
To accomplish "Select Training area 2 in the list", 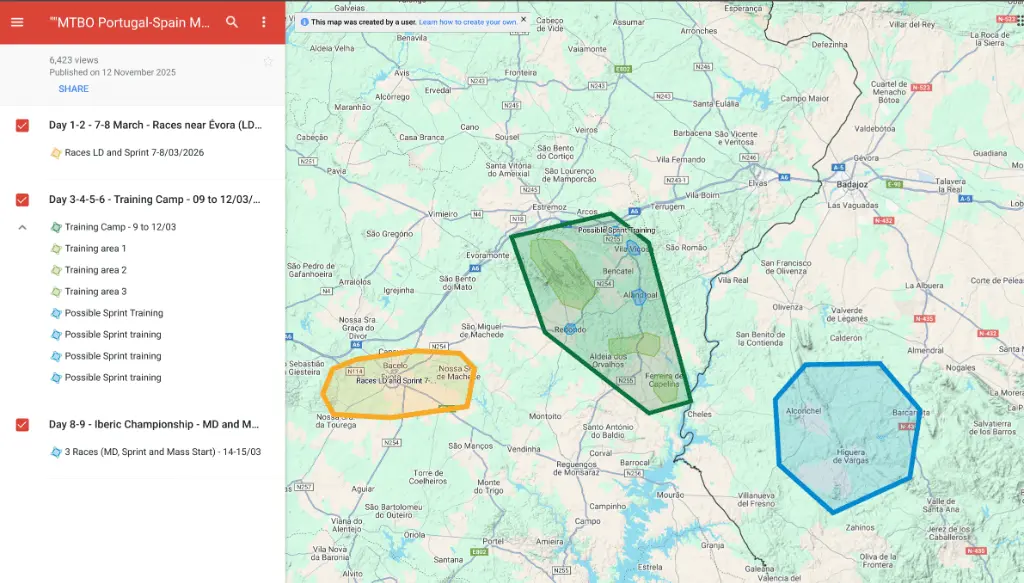I will pos(95,270).
